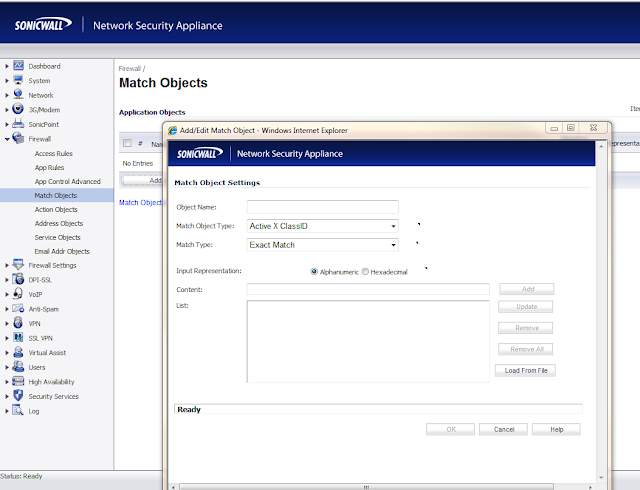Expand the Network tree arrow

point(7,95)
